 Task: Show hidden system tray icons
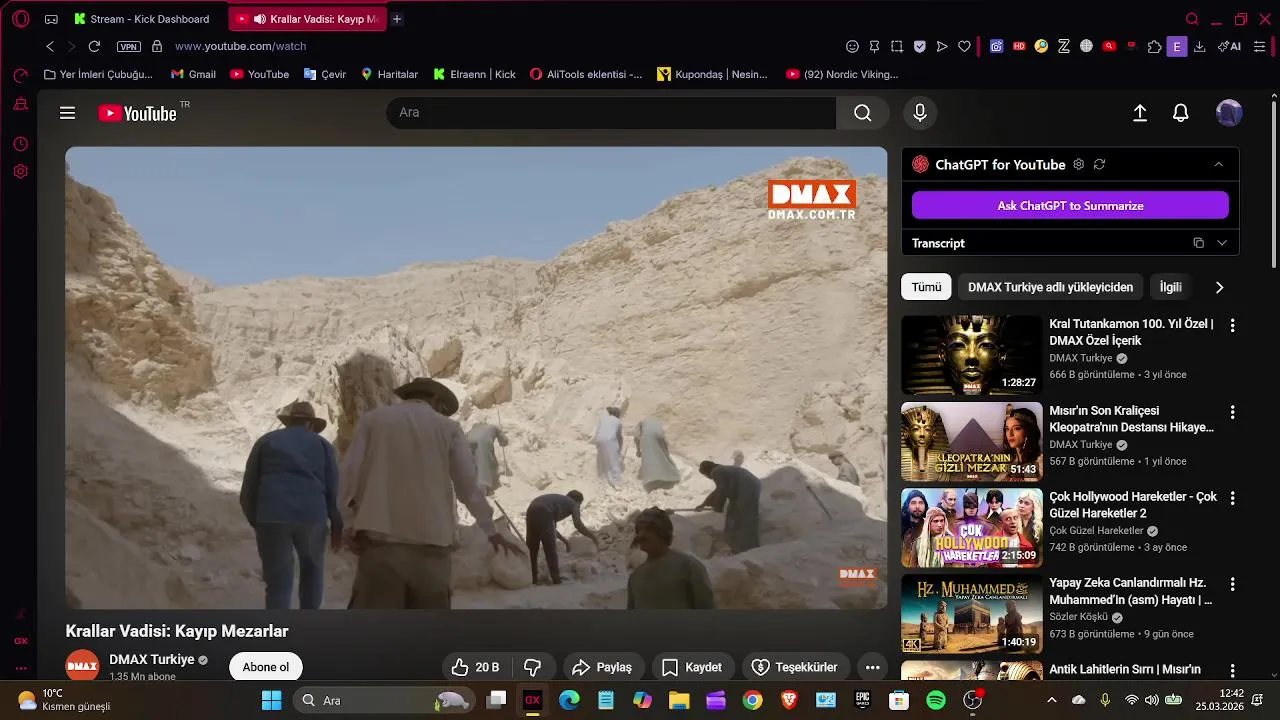pyautogui.click(x=1051, y=700)
